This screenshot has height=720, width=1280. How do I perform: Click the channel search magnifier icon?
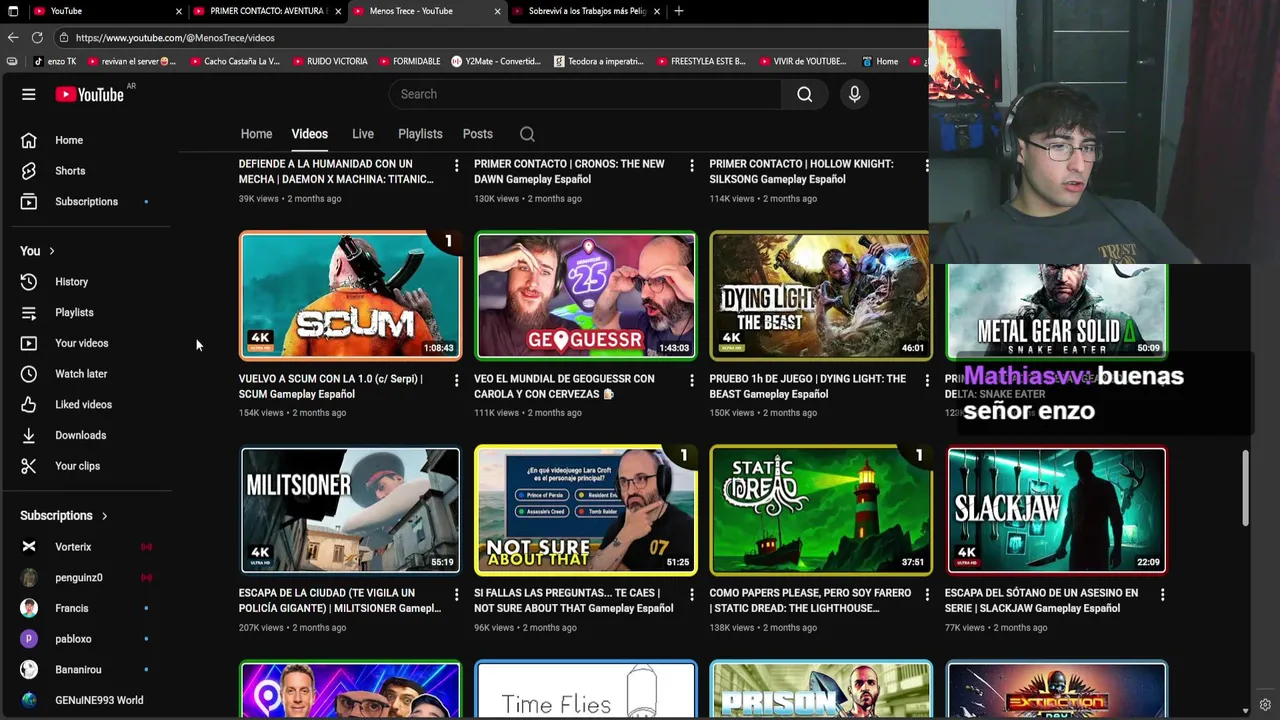tap(527, 134)
